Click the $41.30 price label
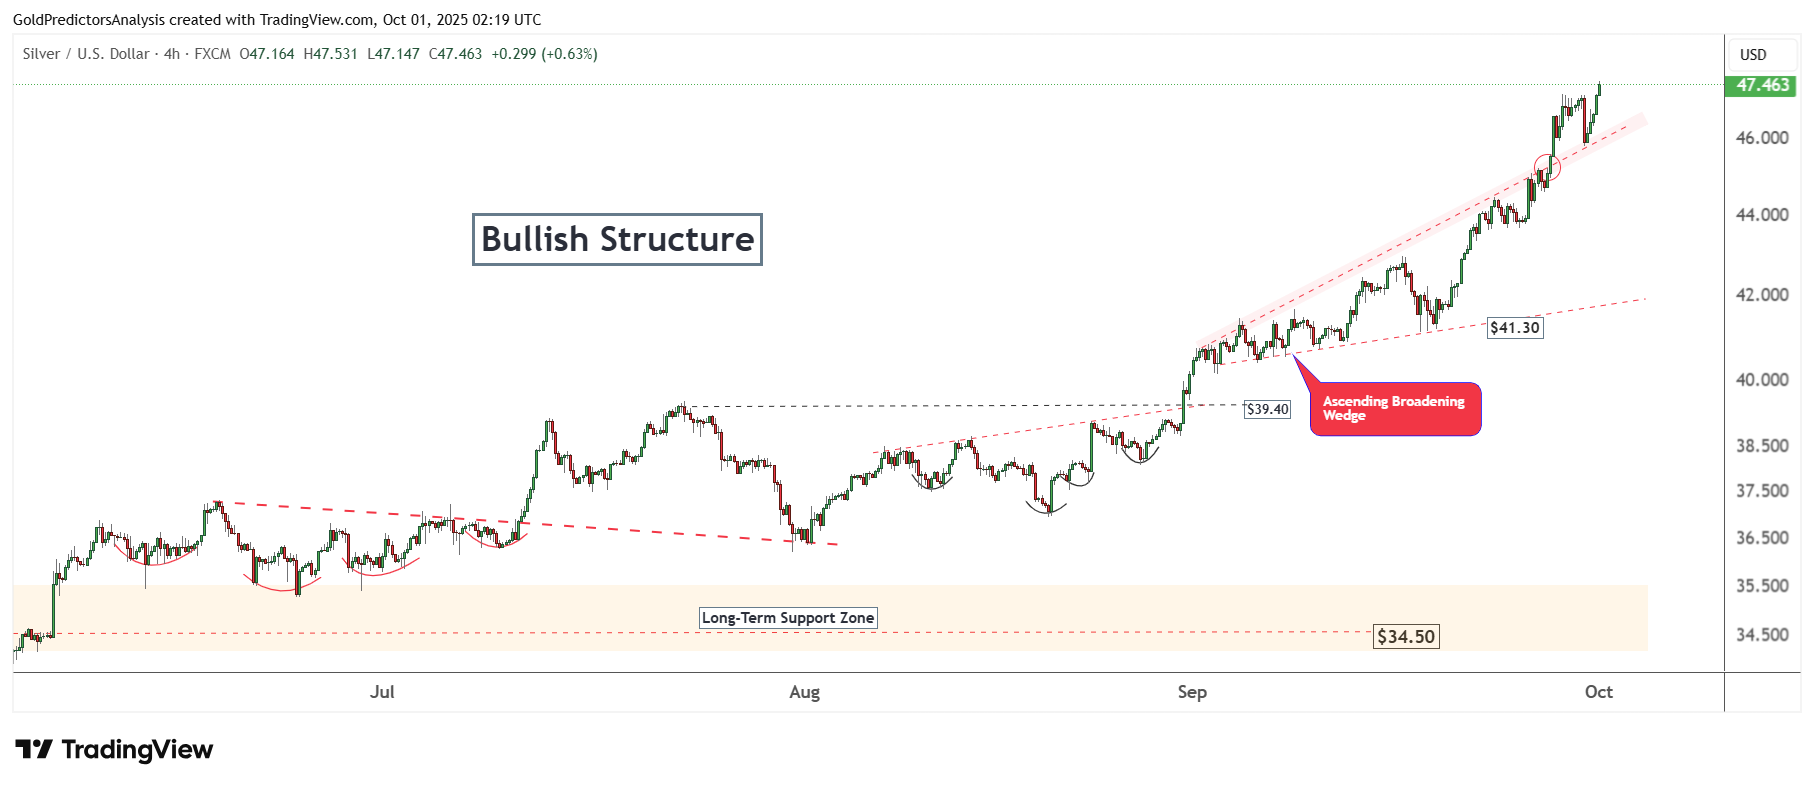The width and height of the screenshot is (1814, 787). click(x=1514, y=328)
